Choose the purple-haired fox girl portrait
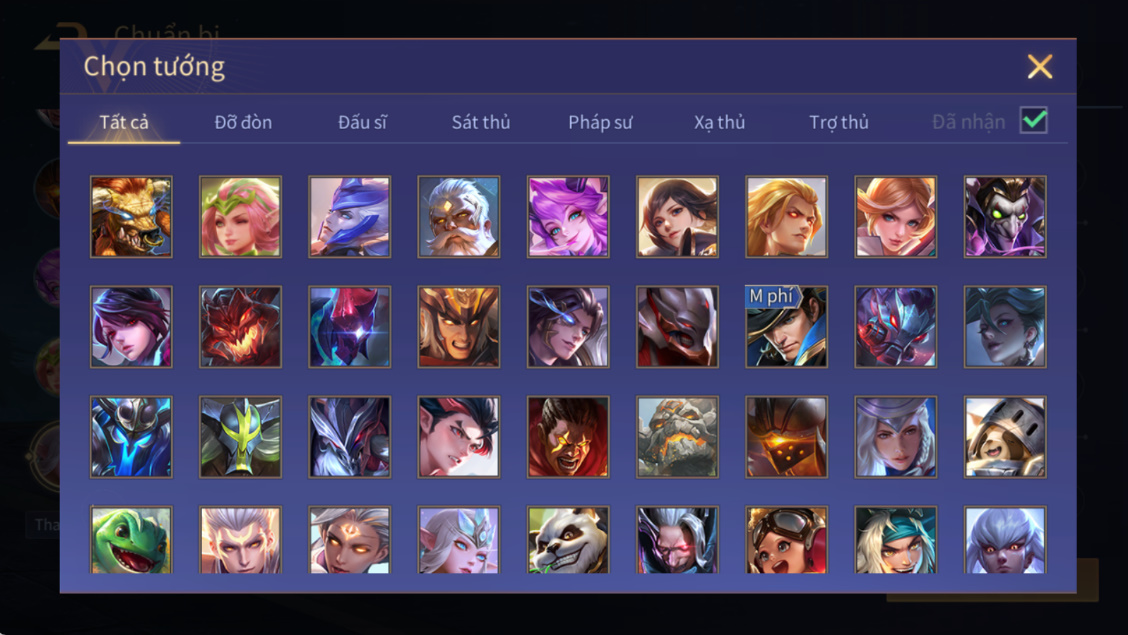1128x635 pixels. [x=568, y=217]
